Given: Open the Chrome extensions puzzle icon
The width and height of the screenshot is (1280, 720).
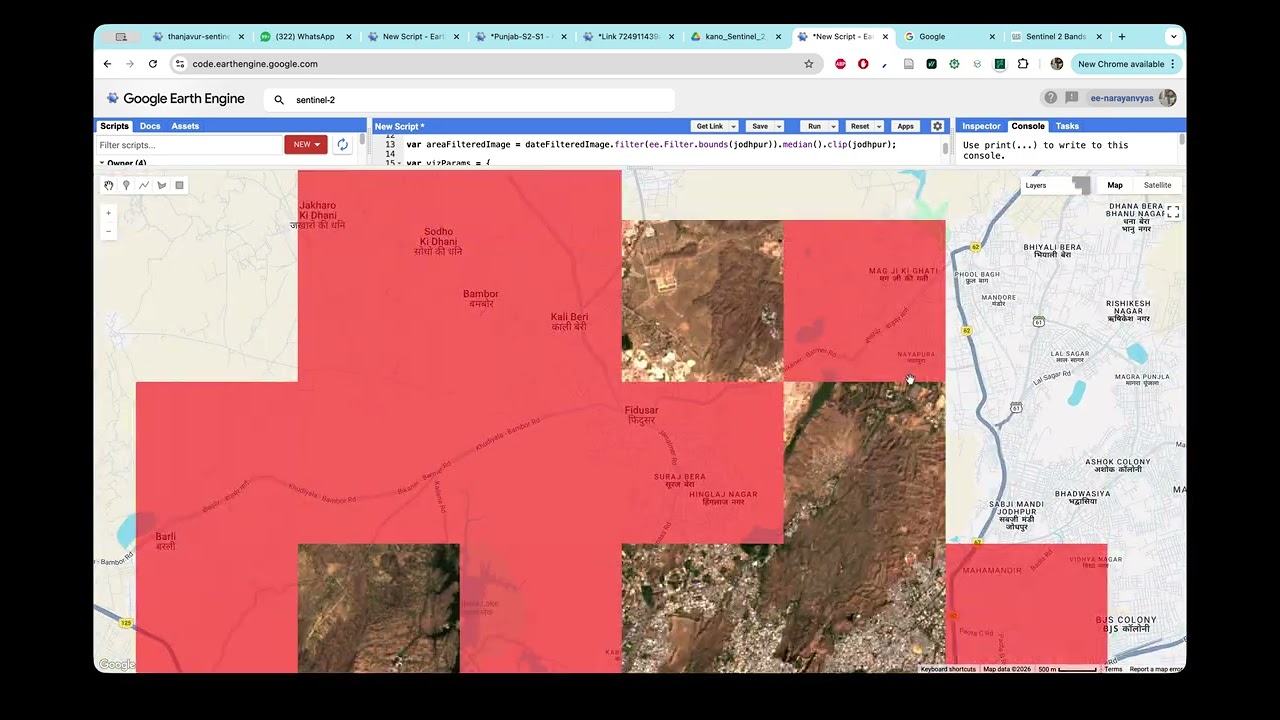Looking at the screenshot, I should point(1023,64).
